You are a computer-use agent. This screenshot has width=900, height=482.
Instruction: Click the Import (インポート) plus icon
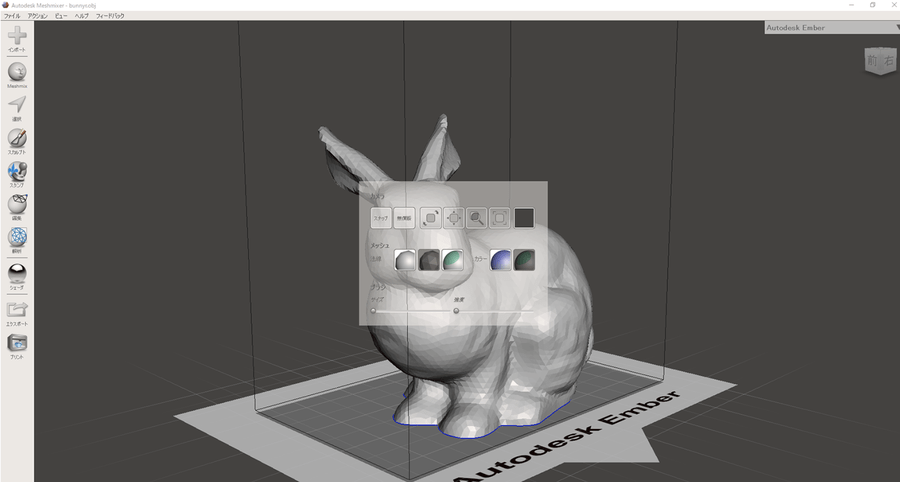pos(17,36)
